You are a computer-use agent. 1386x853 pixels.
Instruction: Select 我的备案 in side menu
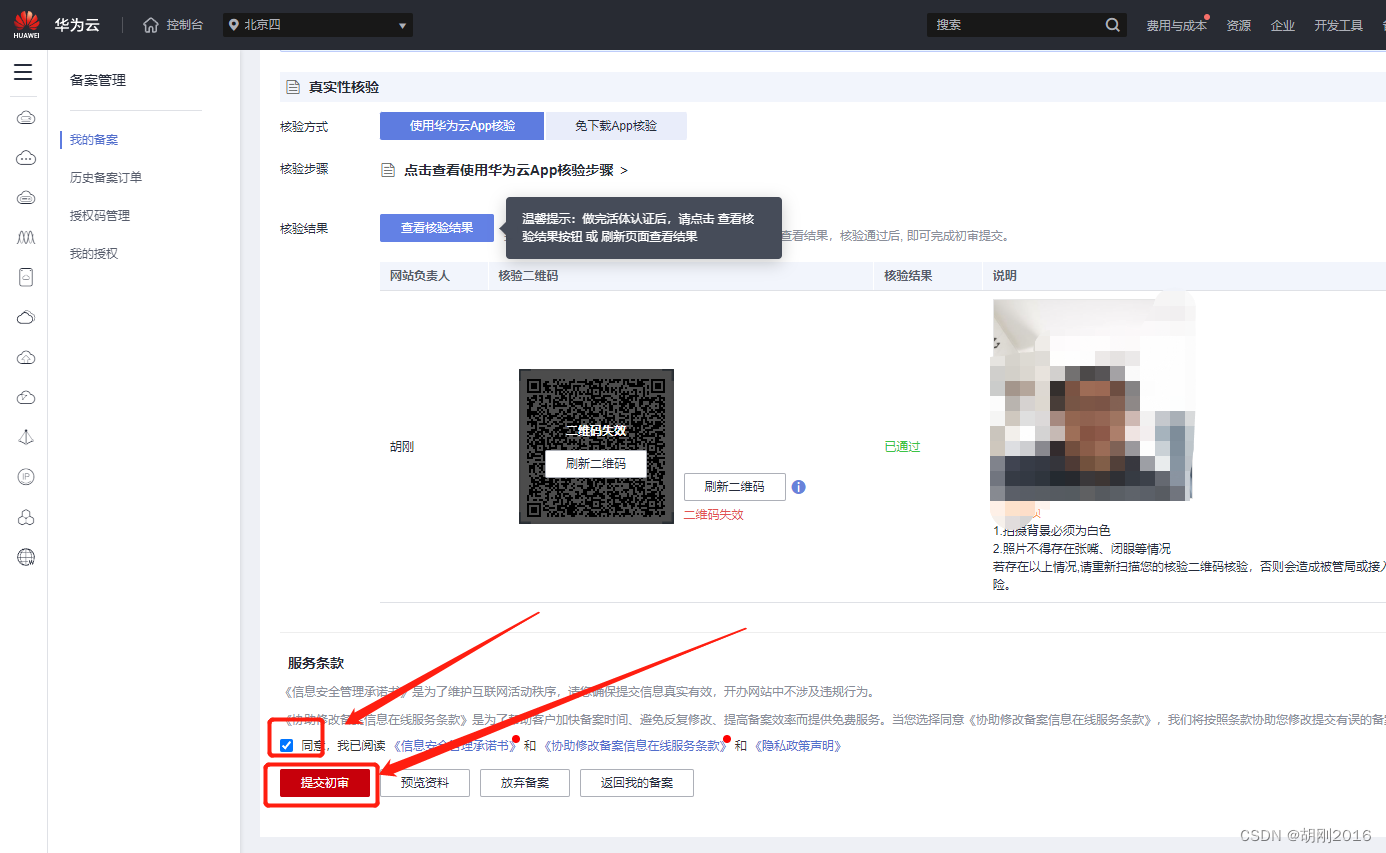point(94,140)
